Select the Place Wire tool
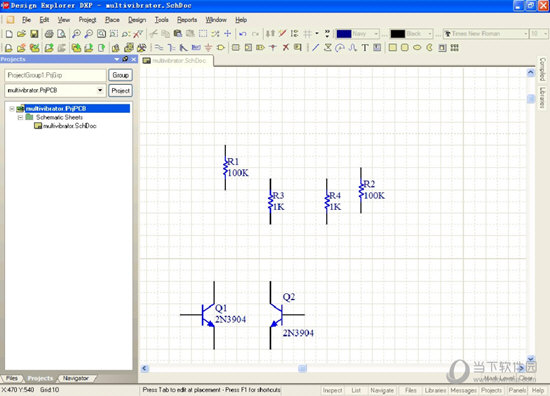Image resolution: width=550 pixels, height=396 pixels. (x=159, y=48)
